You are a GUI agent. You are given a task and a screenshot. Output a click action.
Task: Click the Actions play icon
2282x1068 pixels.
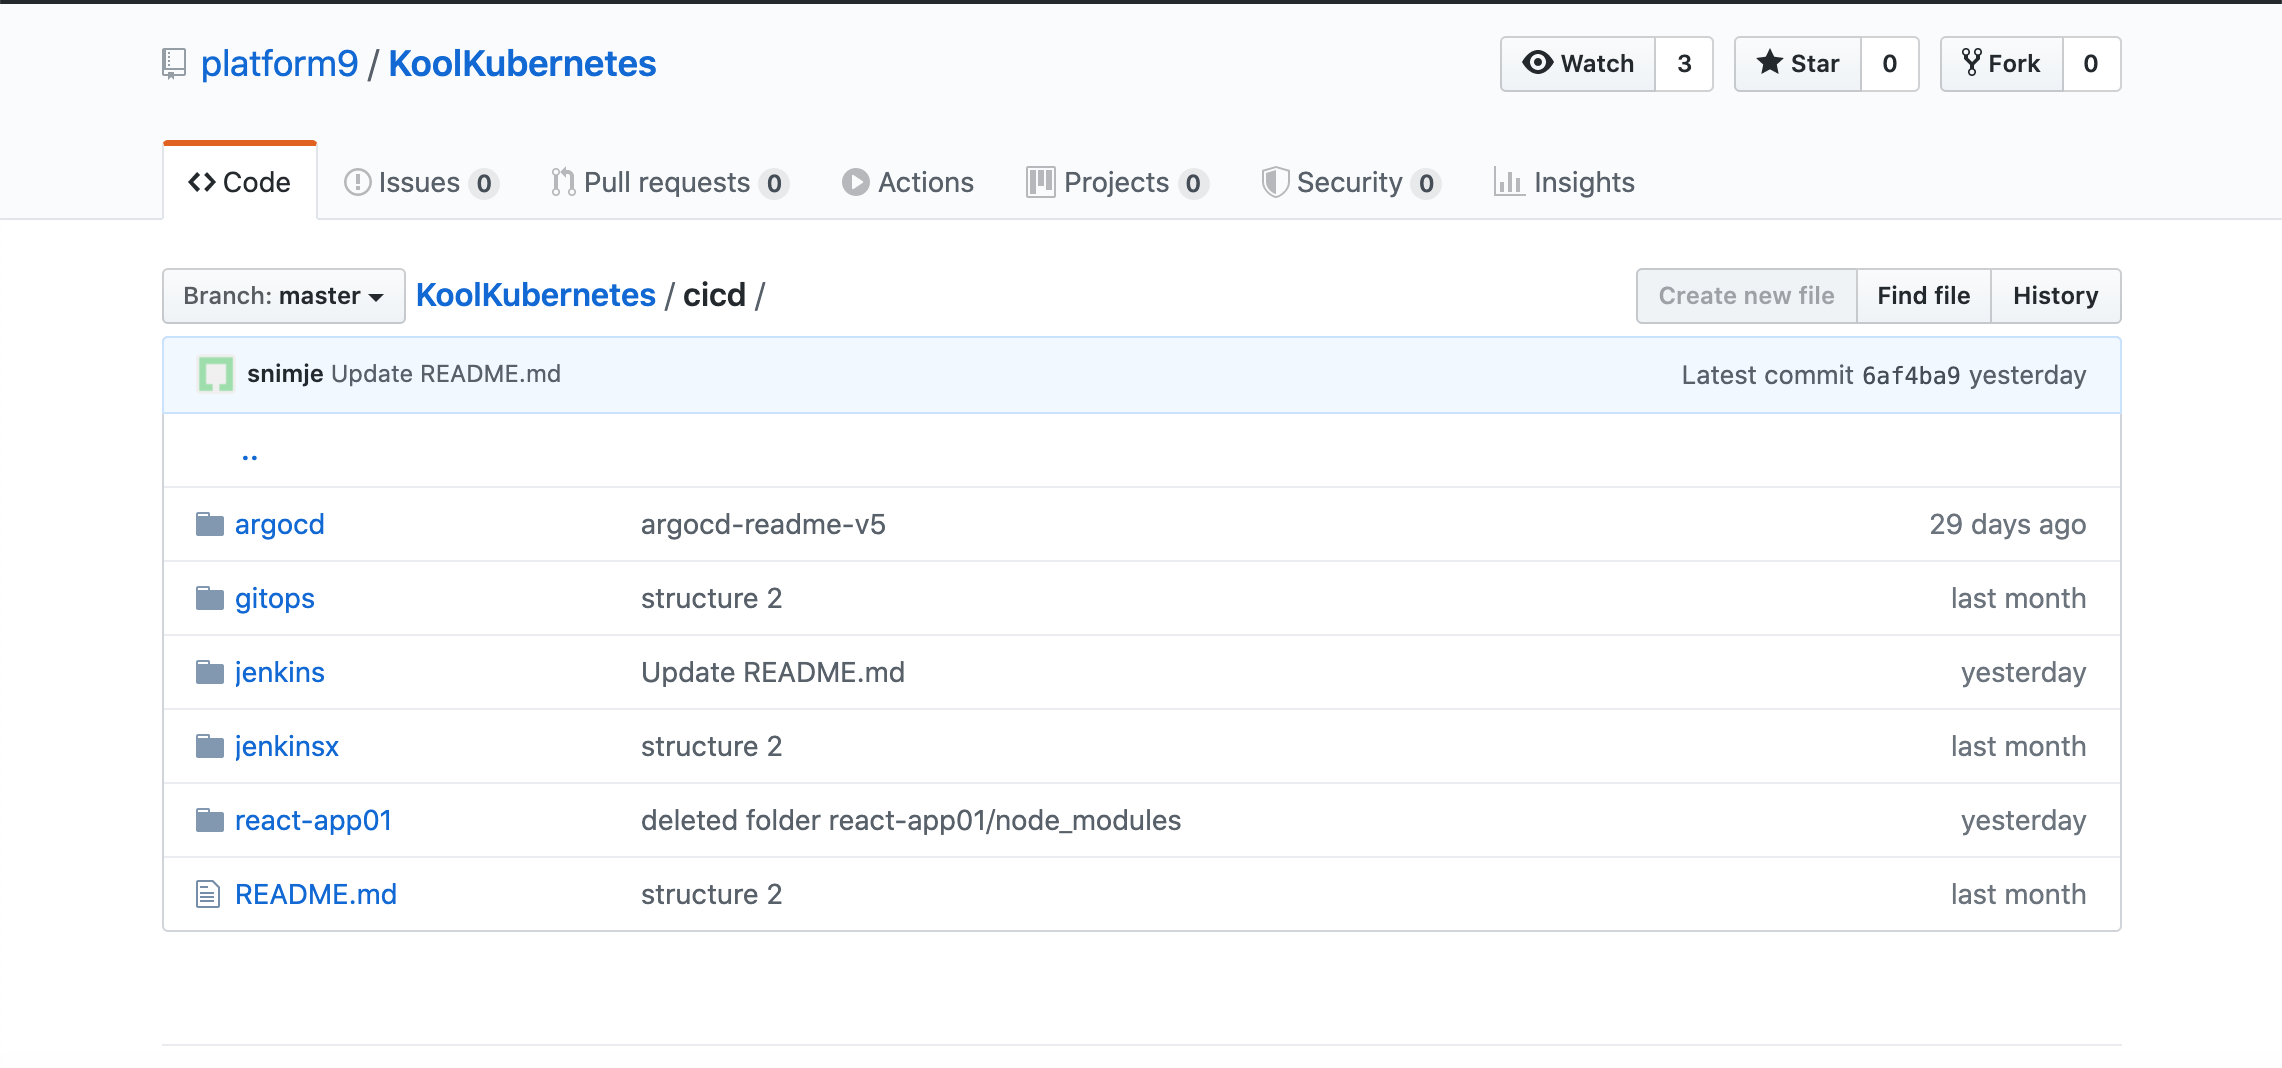tap(855, 182)
